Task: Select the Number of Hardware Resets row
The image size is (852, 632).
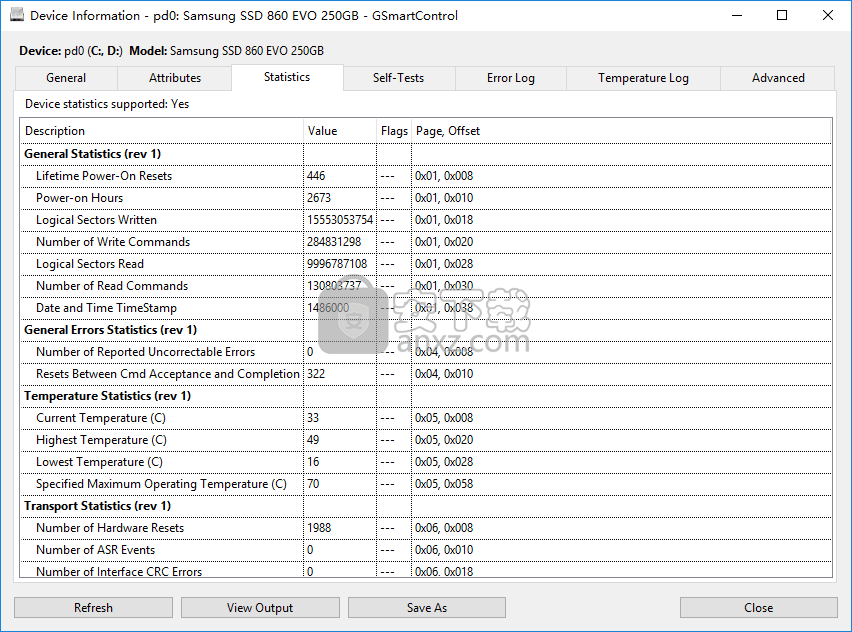Action: 426,528
